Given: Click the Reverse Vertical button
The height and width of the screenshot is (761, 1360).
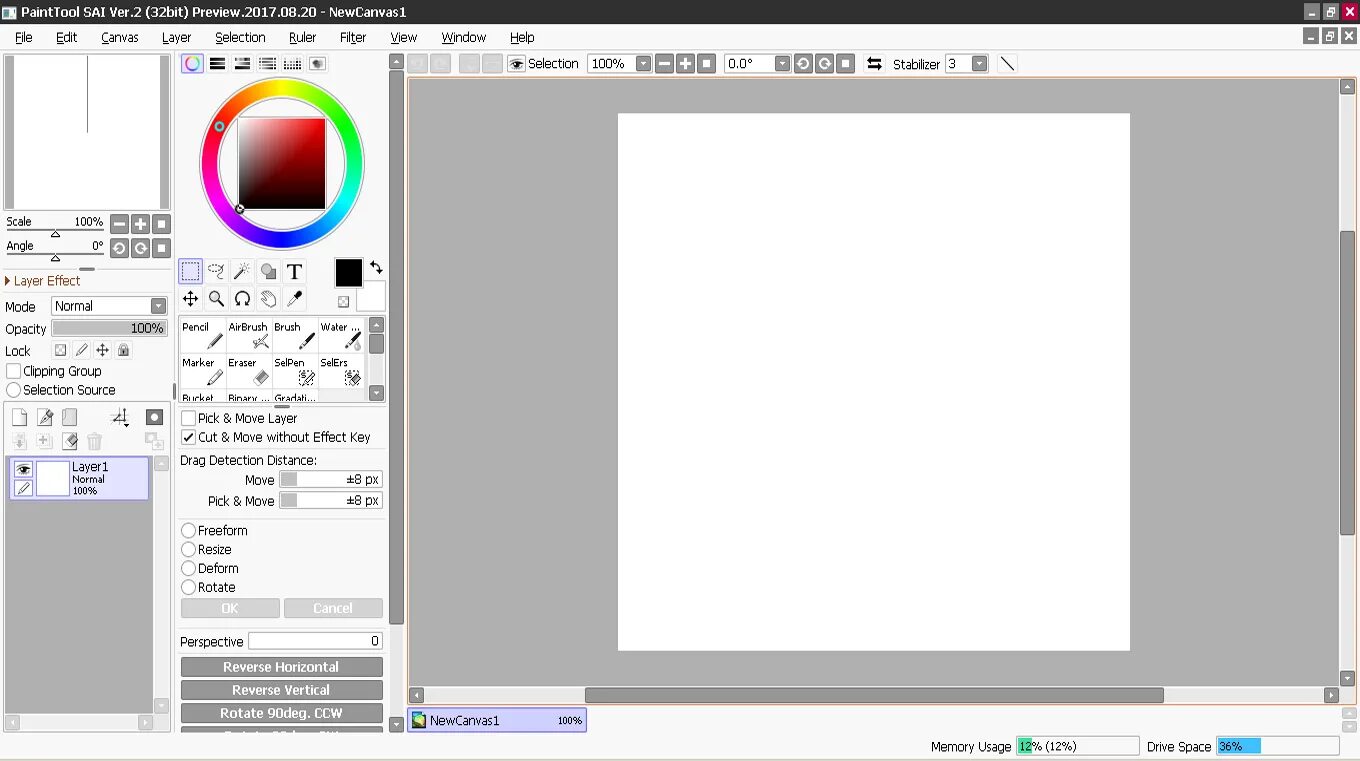Looking at the screenshot, I should 281,690.
